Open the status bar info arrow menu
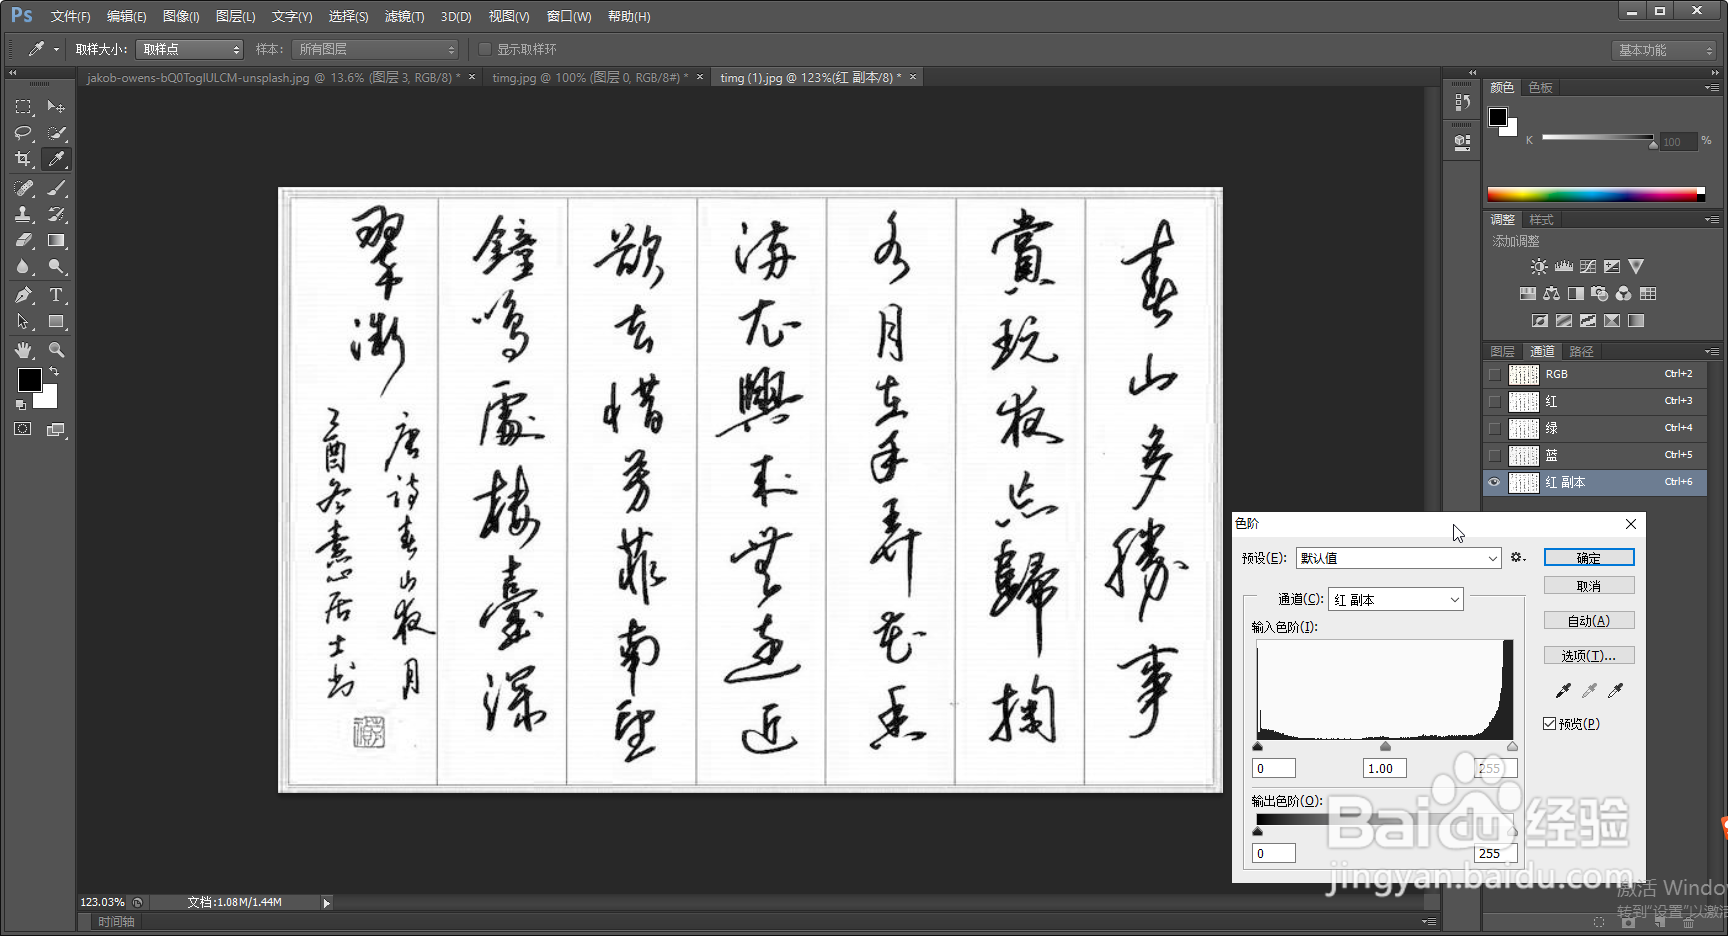1728x936 pixels. 326,903
